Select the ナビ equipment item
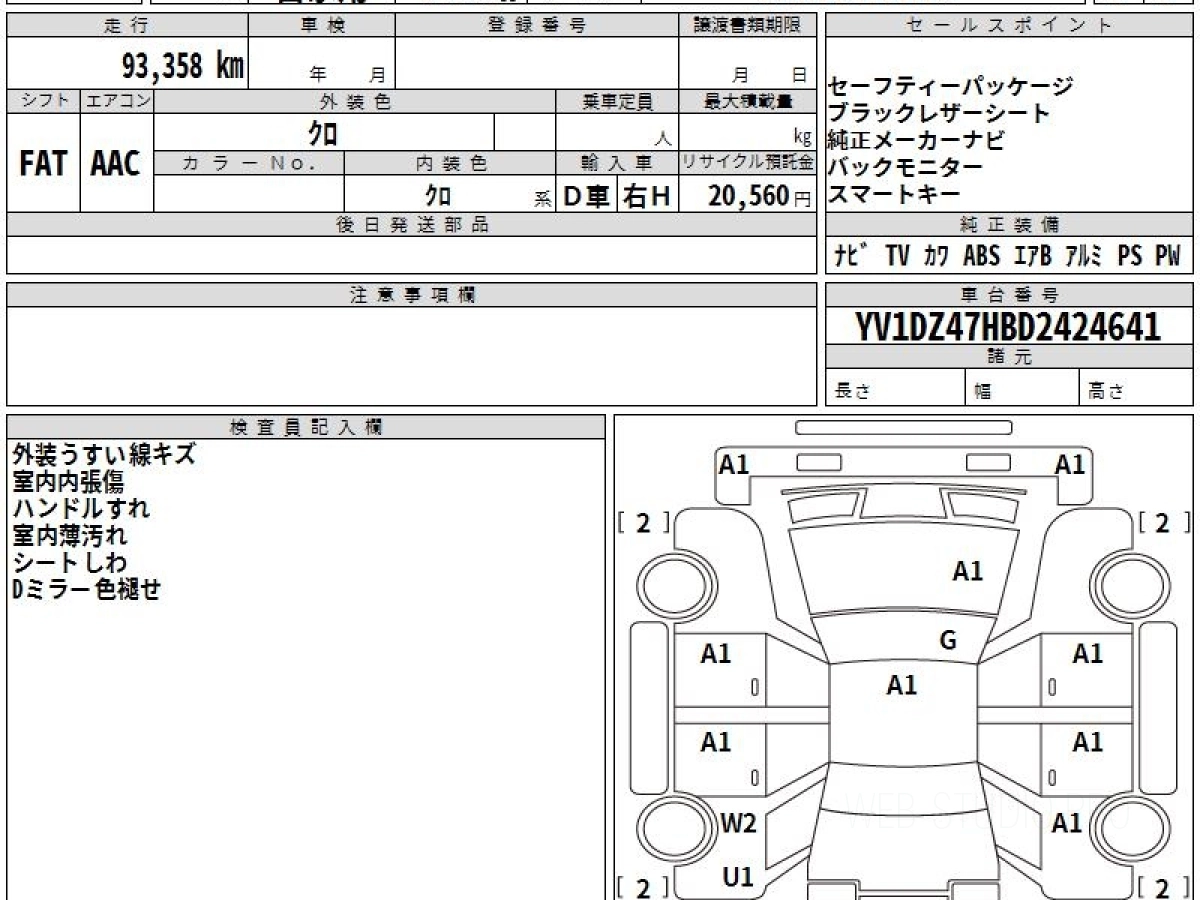 click(852, 256)
